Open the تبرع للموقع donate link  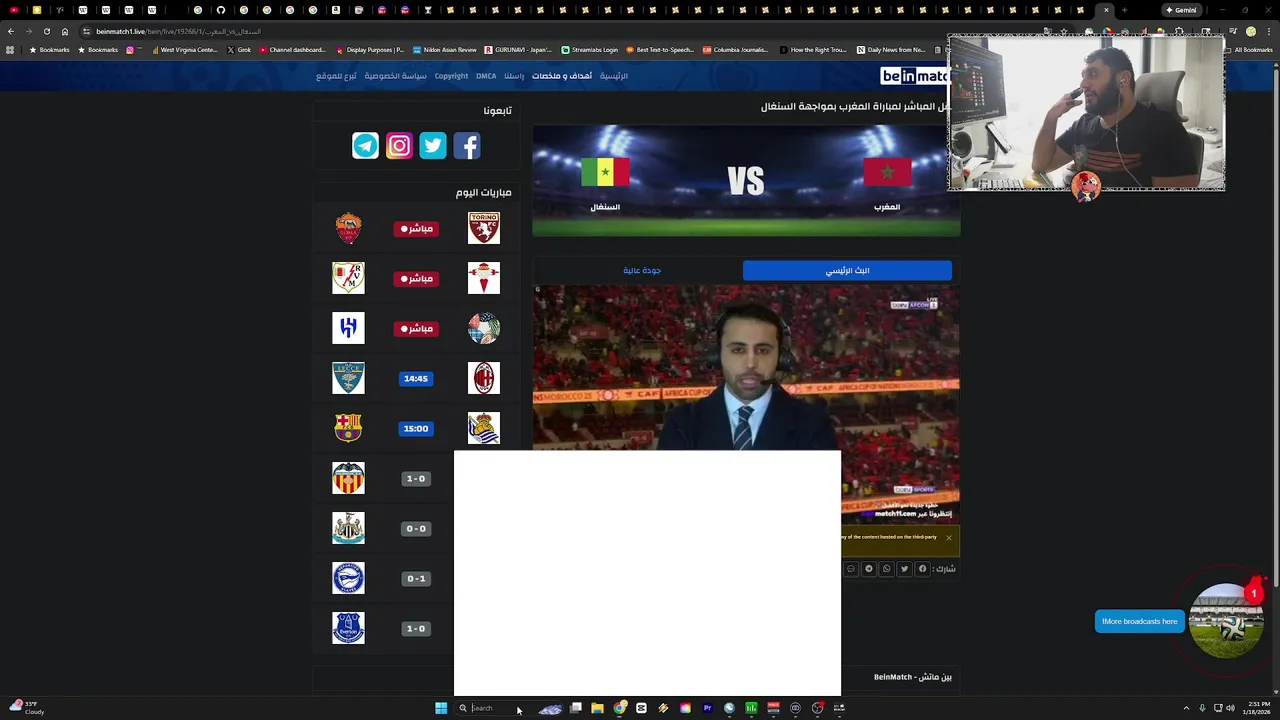pyautogui.click(x=336, y=76)
